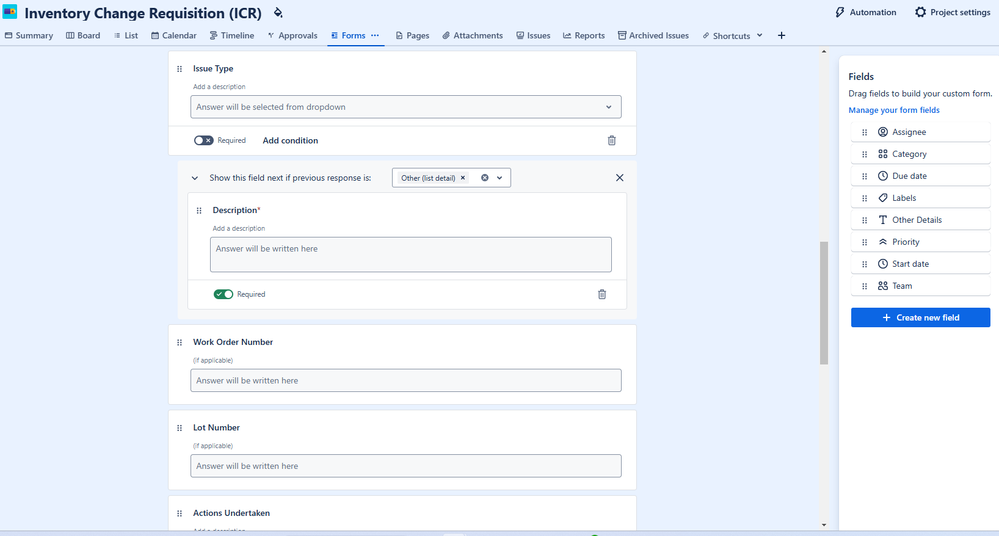999x536 pixels.
Task: Click the Lot Number answer field
Action: click(406, 466)
